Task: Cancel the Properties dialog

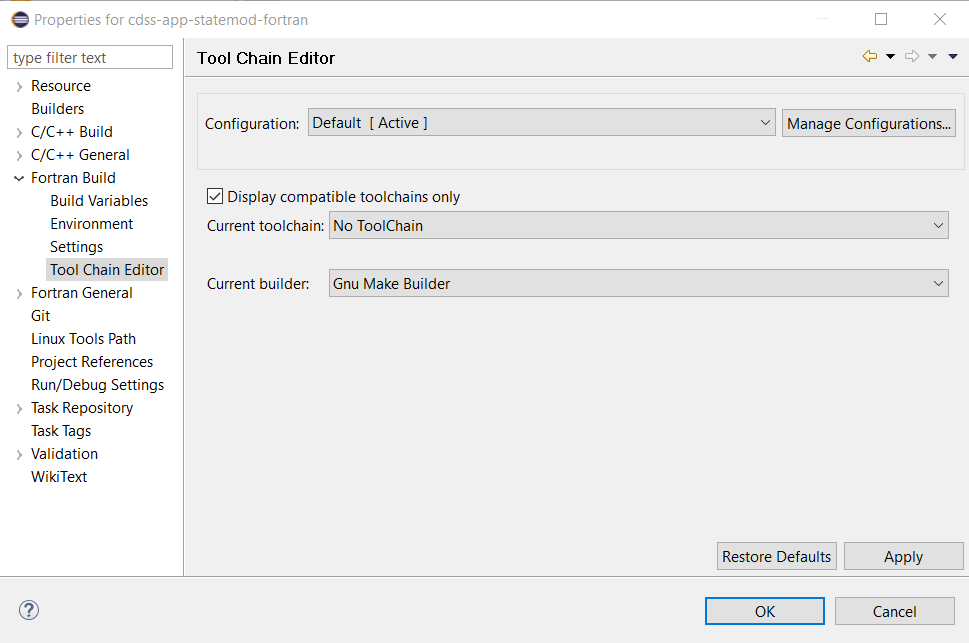Action: click(894, 611)
